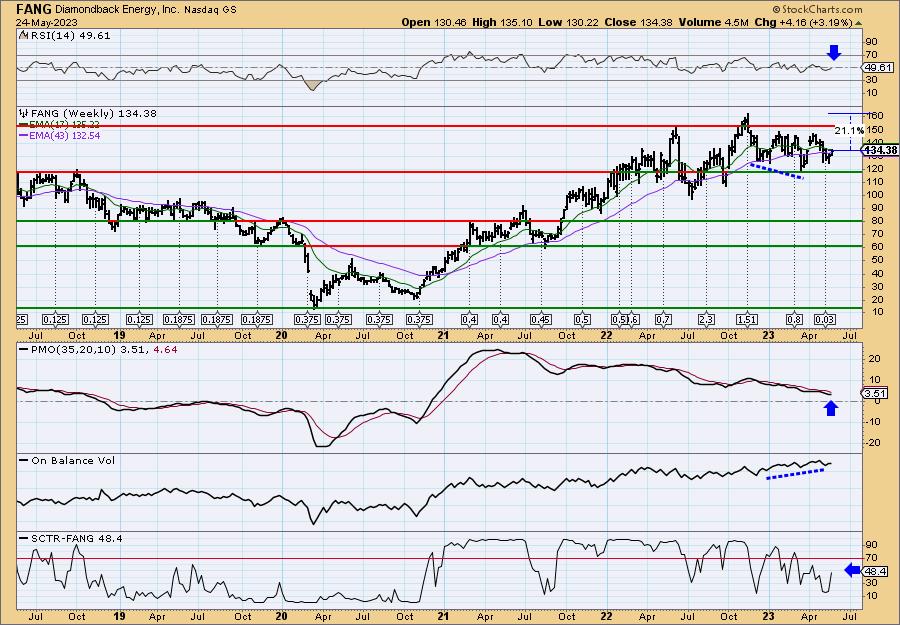Click the green EMA(17) legend line
The image size is (900, 625).
click(x=24, y=125)
